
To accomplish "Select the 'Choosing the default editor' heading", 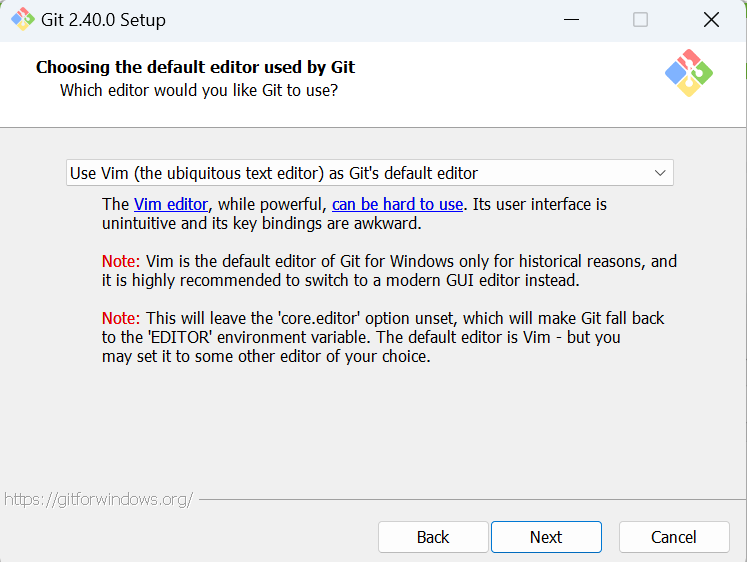I will pos(195,67).
